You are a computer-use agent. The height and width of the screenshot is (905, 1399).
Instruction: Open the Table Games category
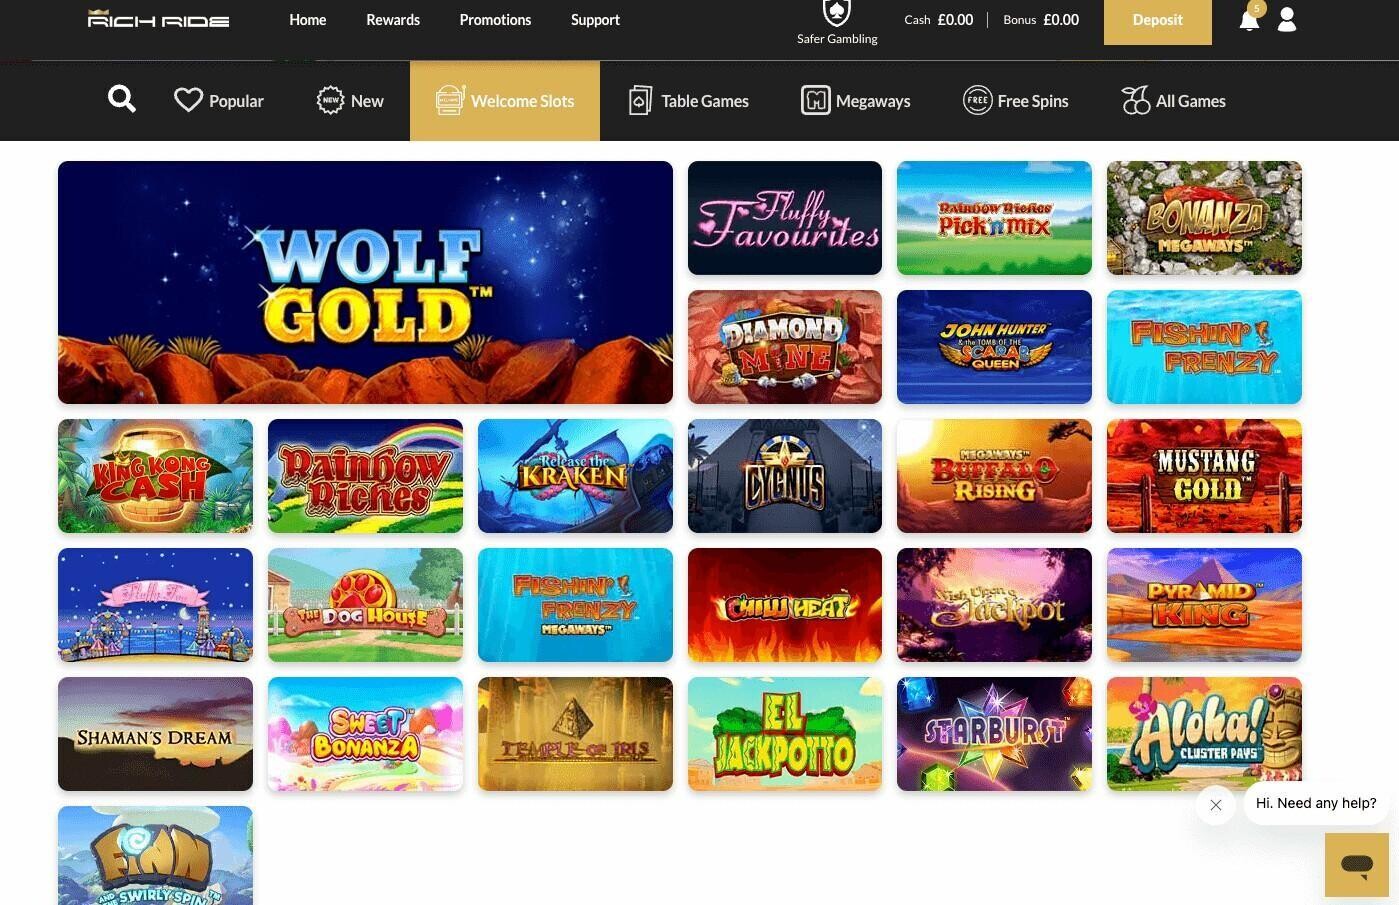(x=688, y=101)
